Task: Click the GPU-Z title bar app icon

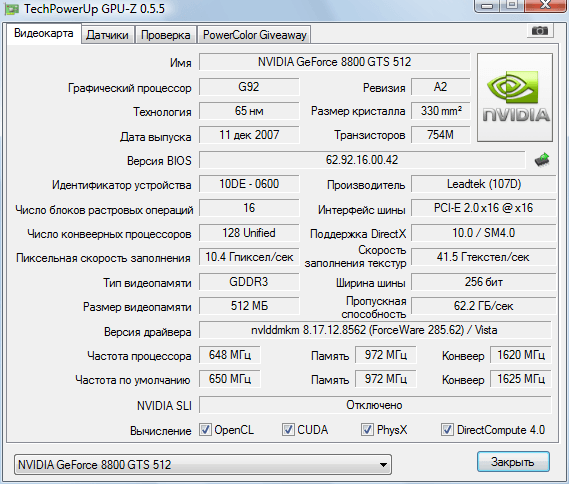Action: (11, 9)
